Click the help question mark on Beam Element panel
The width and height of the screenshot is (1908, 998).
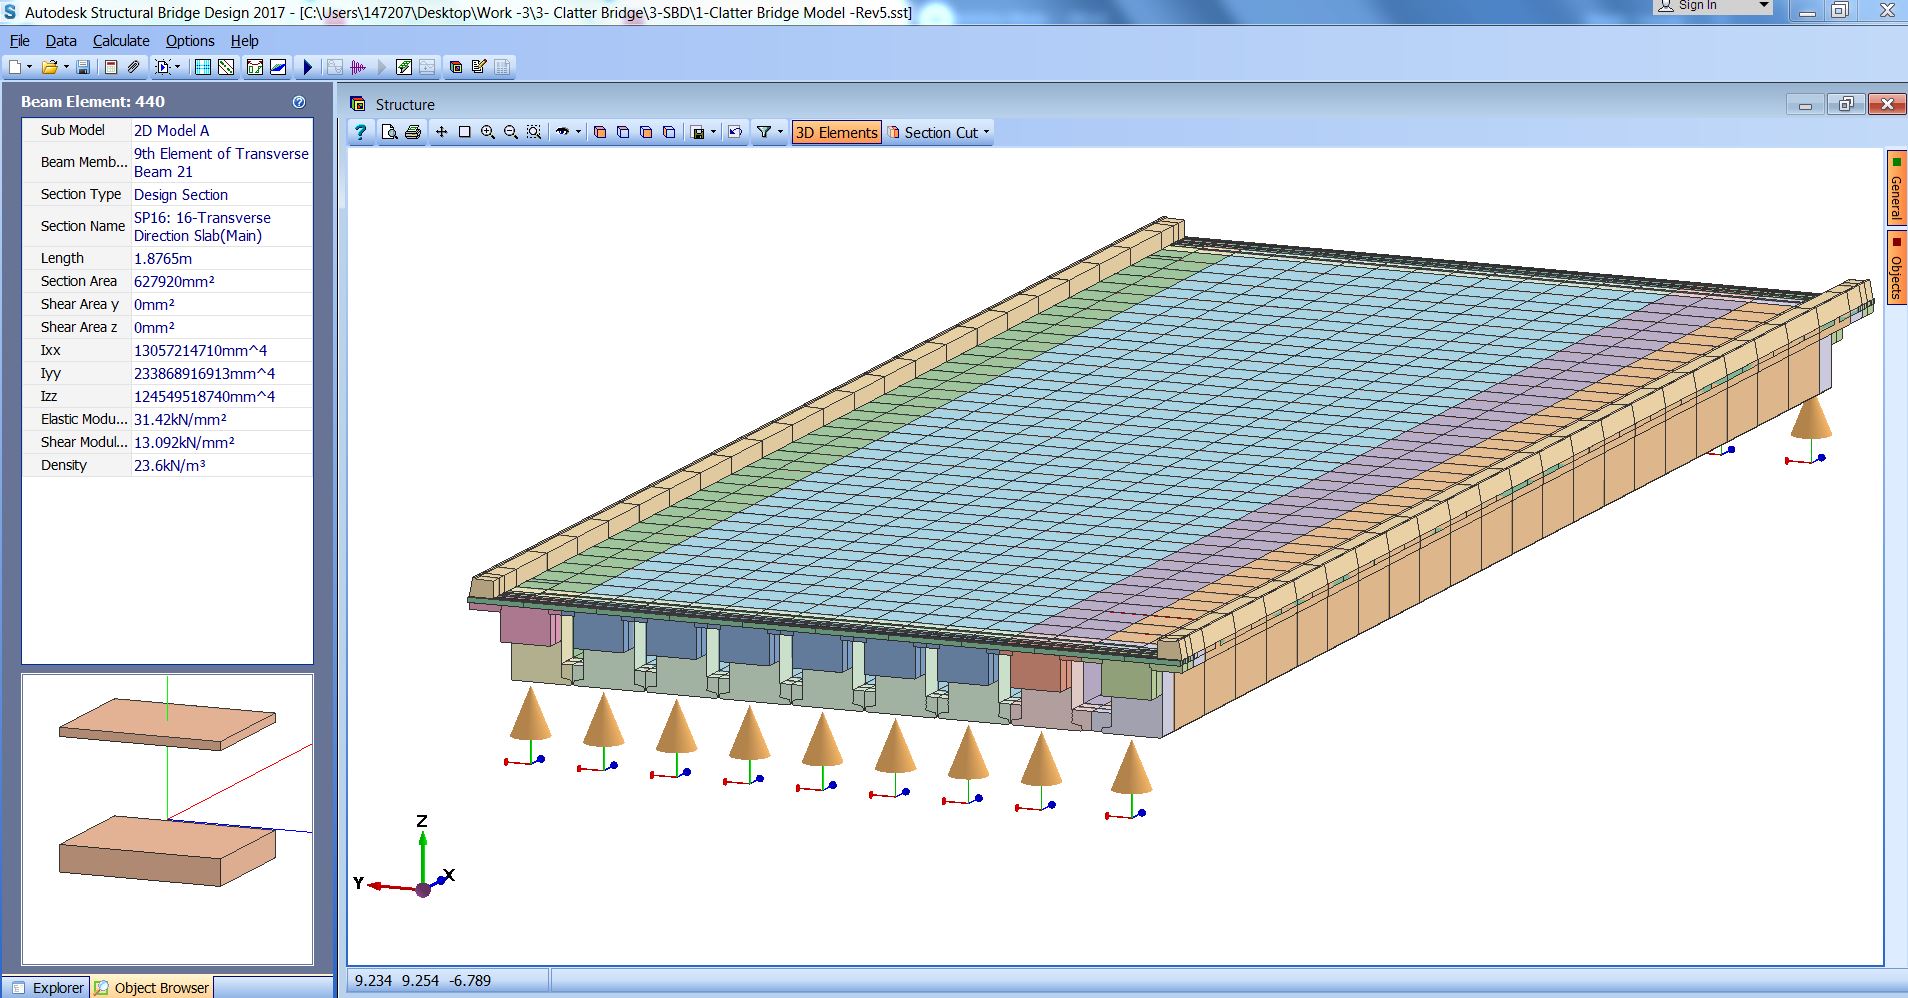[297, 101]
